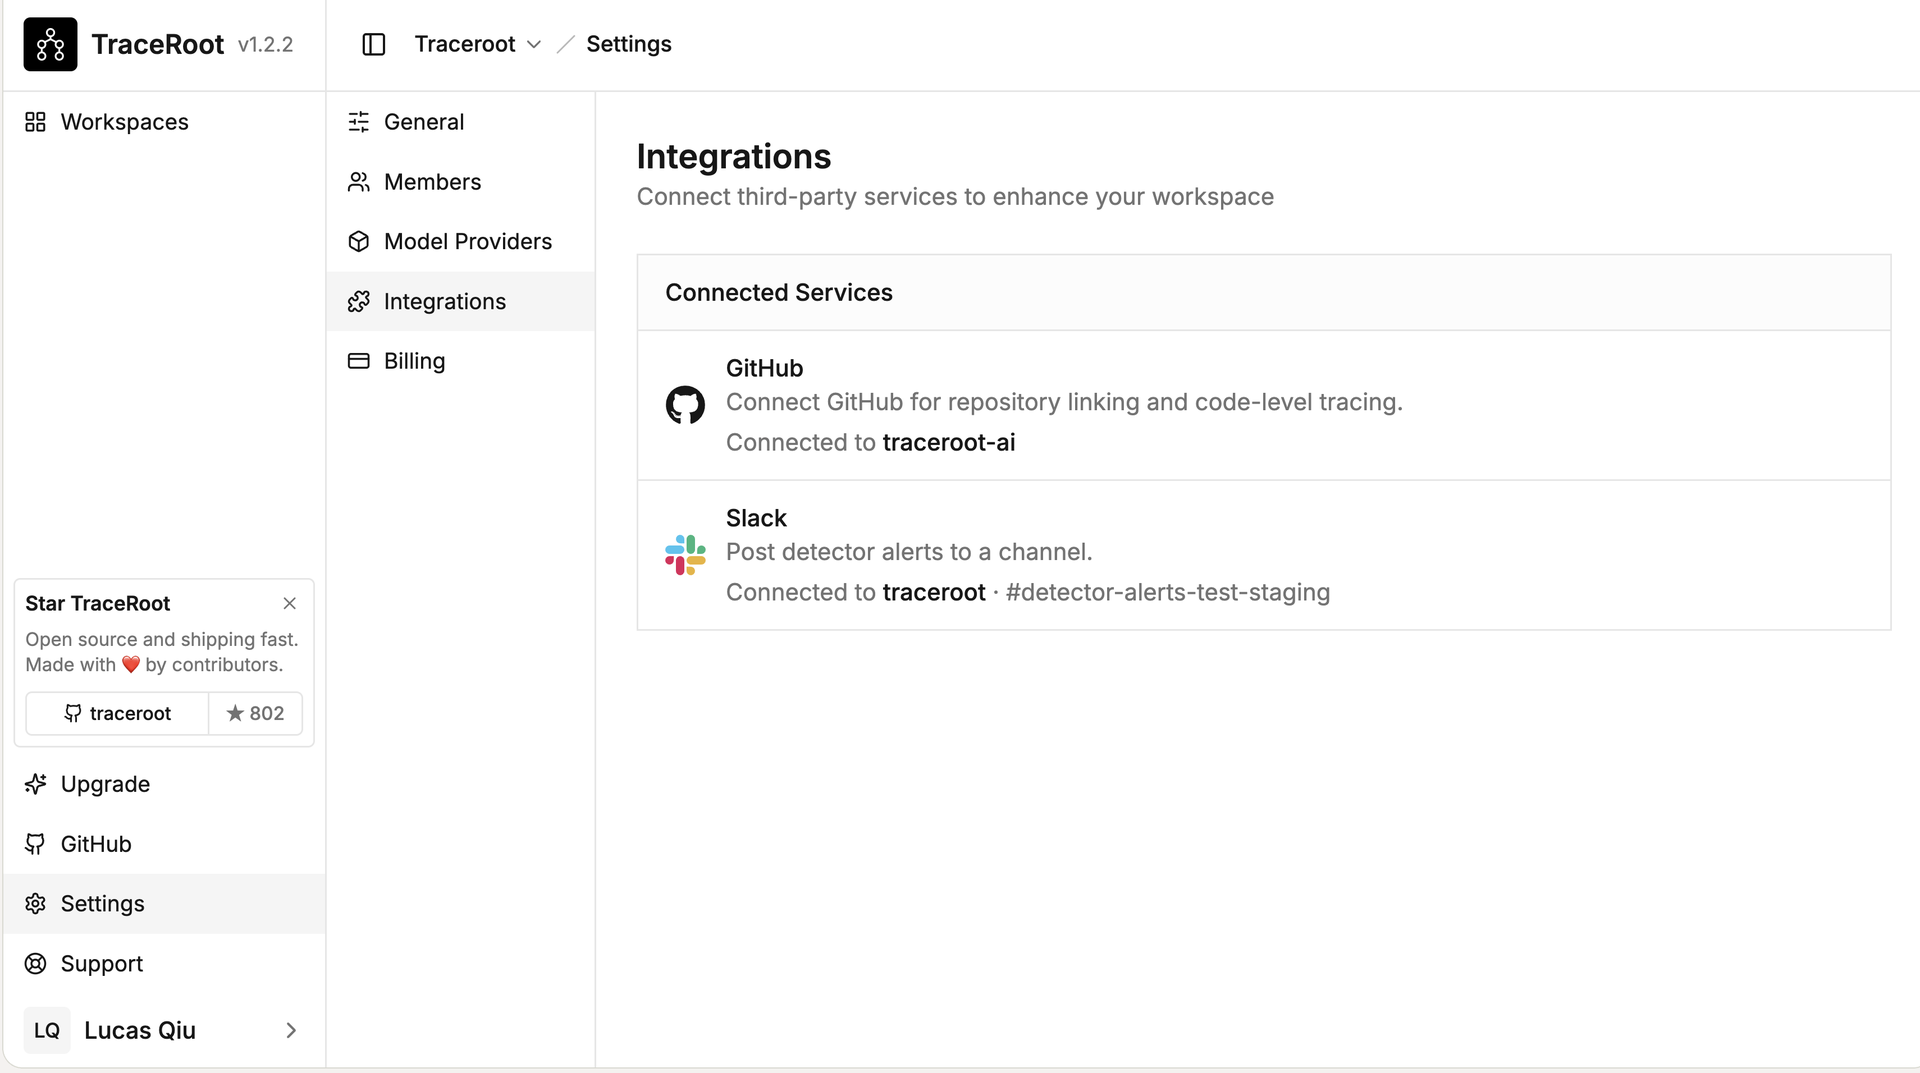1920x1073 pixels.
Task: Click the Model Providers cube icon
Action: point(359,242)
